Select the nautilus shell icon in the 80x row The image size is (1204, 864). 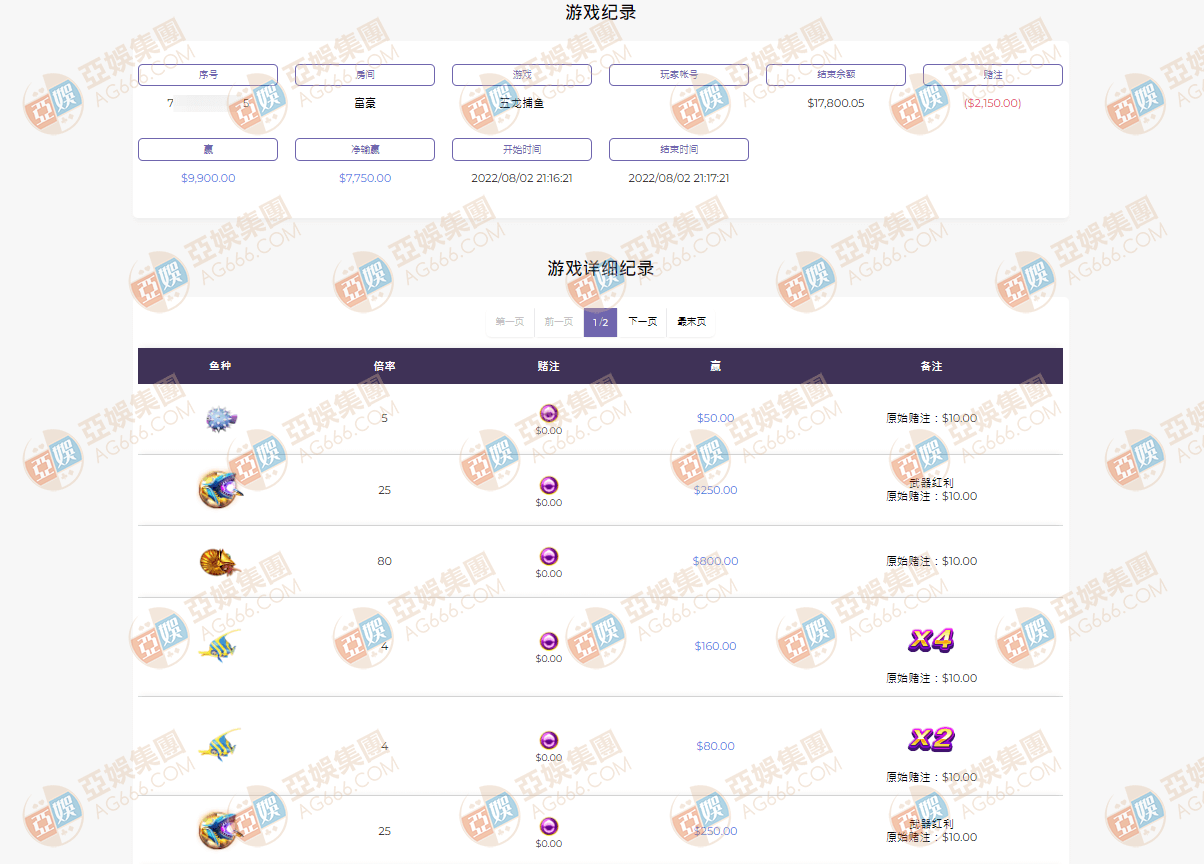click(x=219, y=562)
